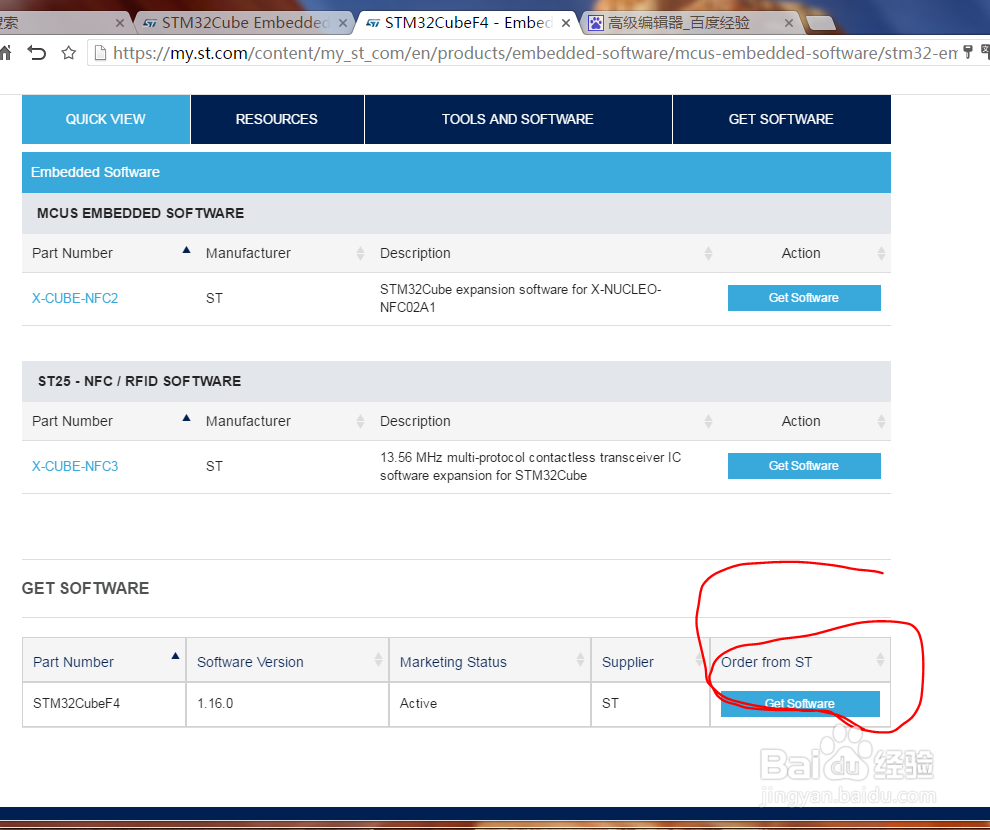This screenshot has width=990, height=830.
Task: Click the address bar URL field
Action: click(x=534, y=53)
